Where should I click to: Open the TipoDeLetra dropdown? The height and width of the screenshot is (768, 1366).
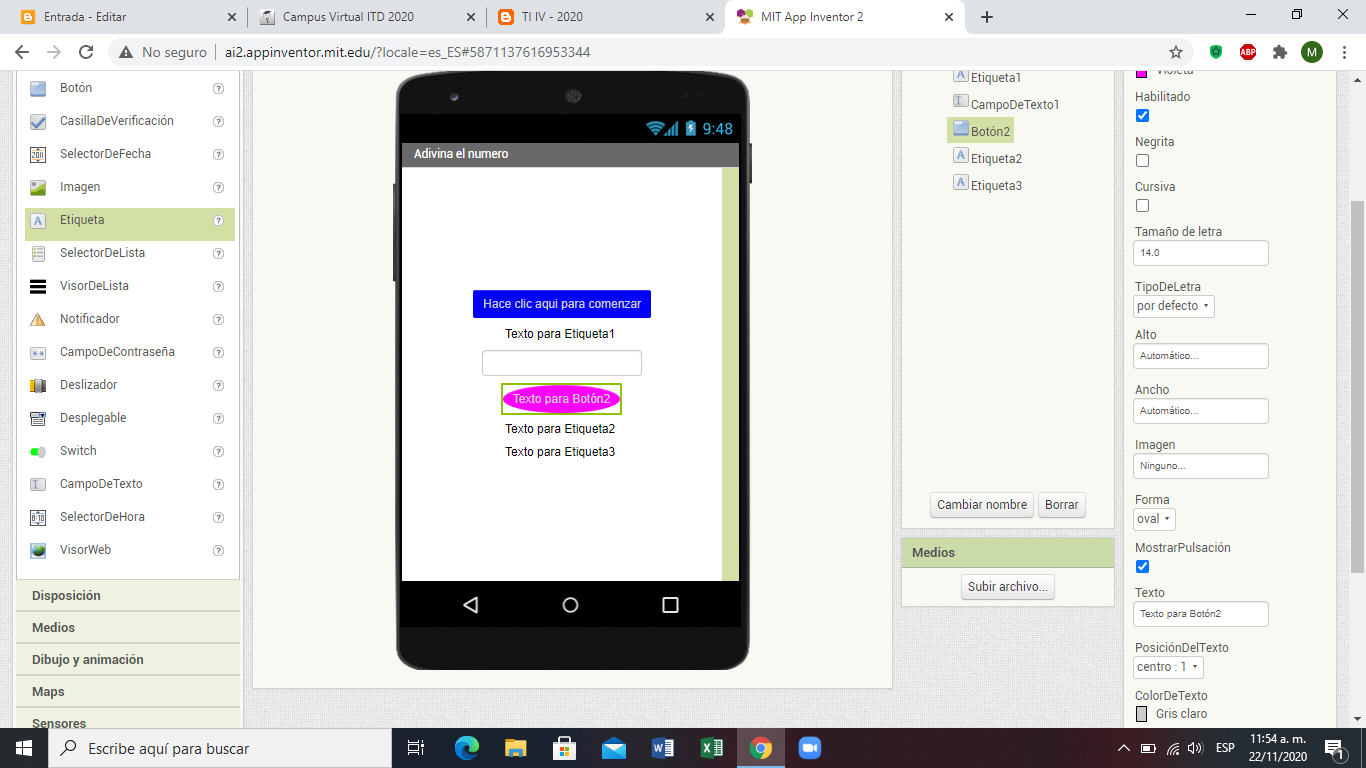(x=1174, y=306)
